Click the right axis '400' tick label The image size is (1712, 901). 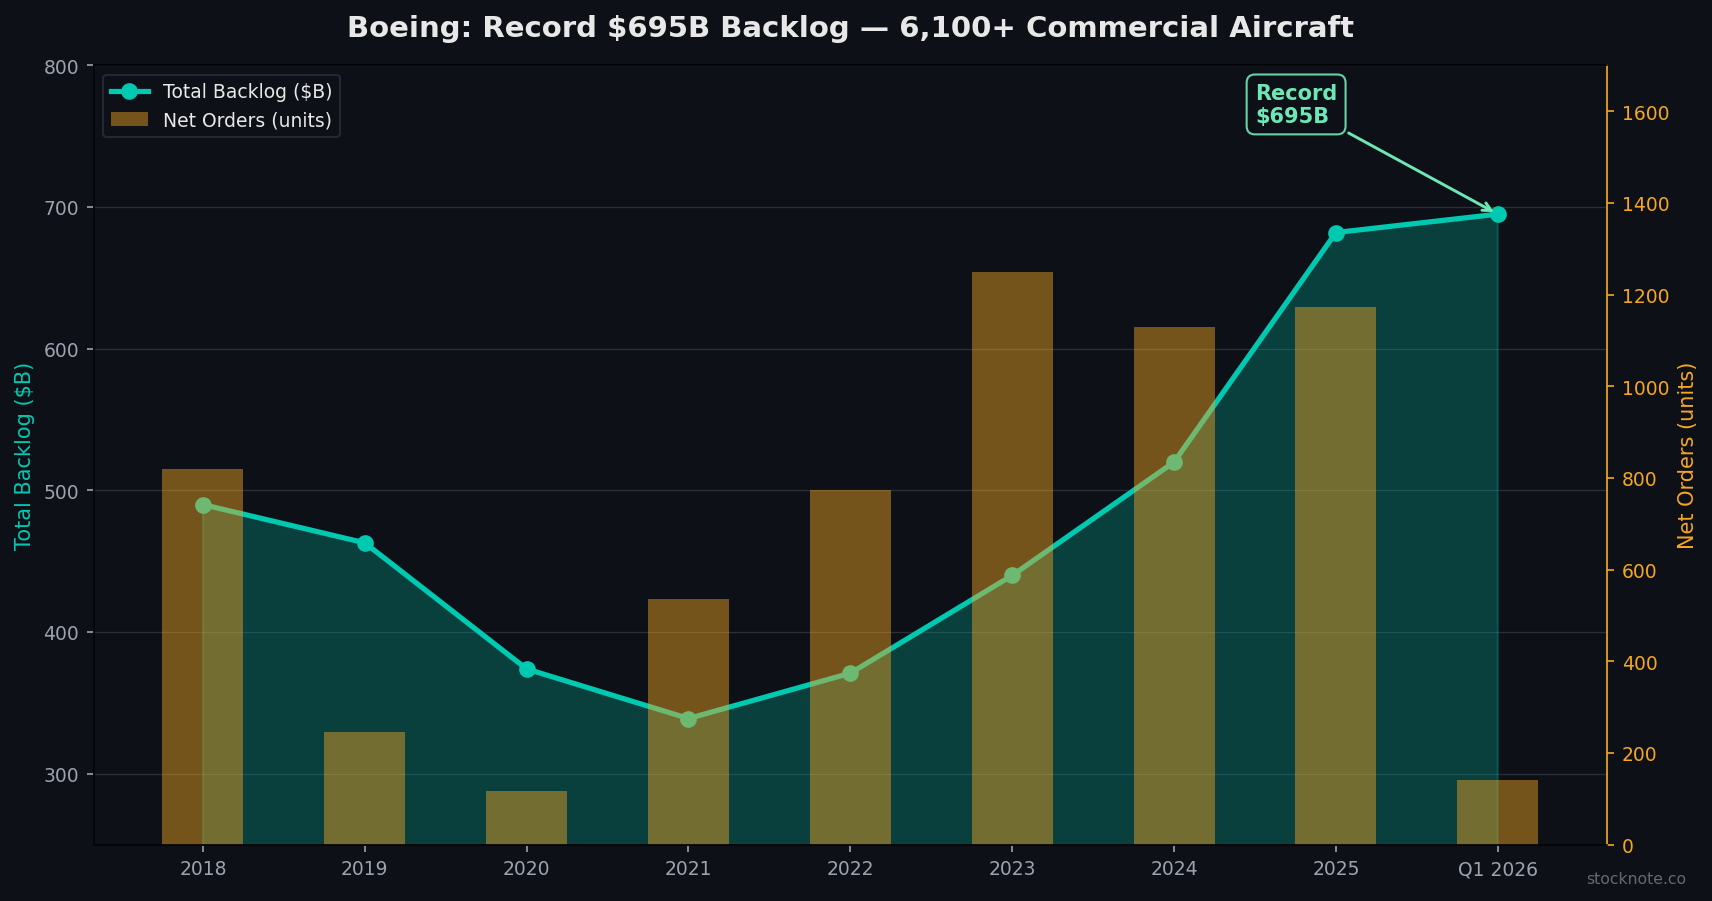pyautogui.click(x=1640, y=663)
